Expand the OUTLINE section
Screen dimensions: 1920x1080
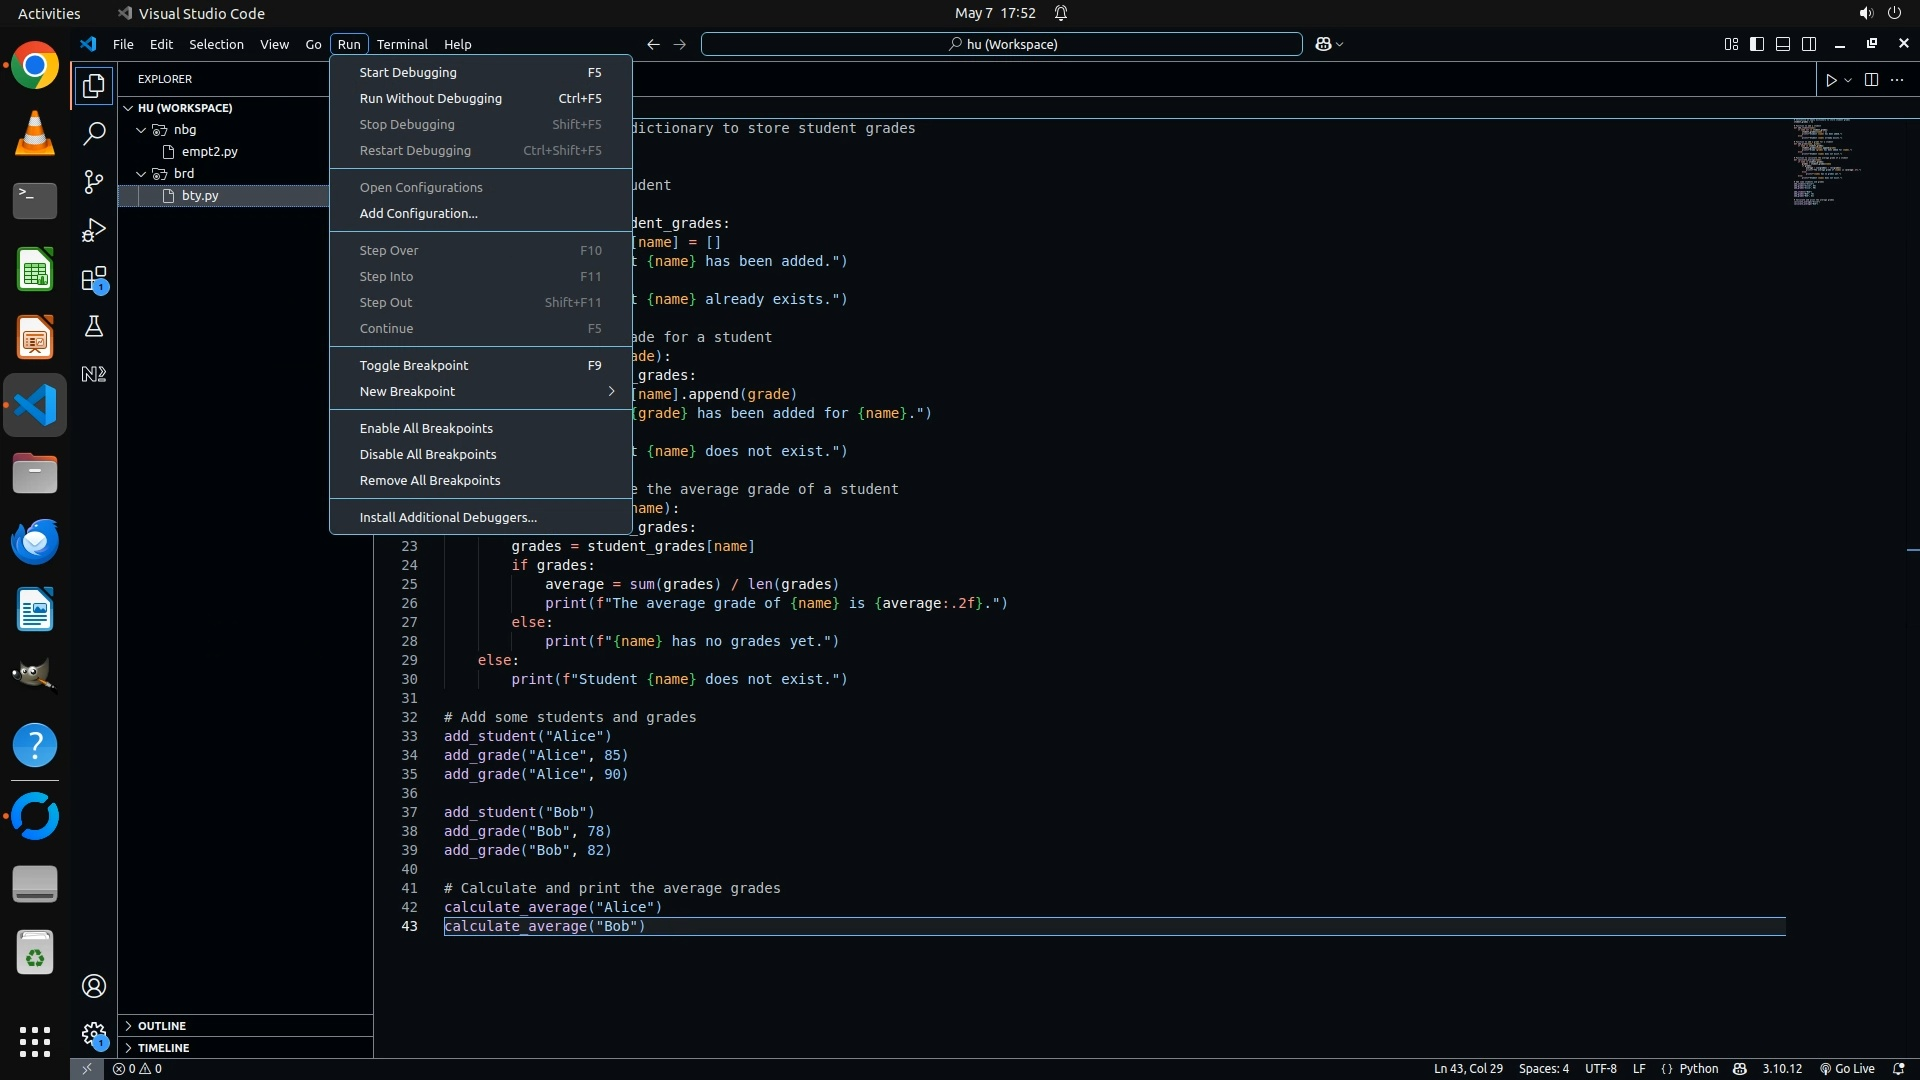coord(162,1026)
